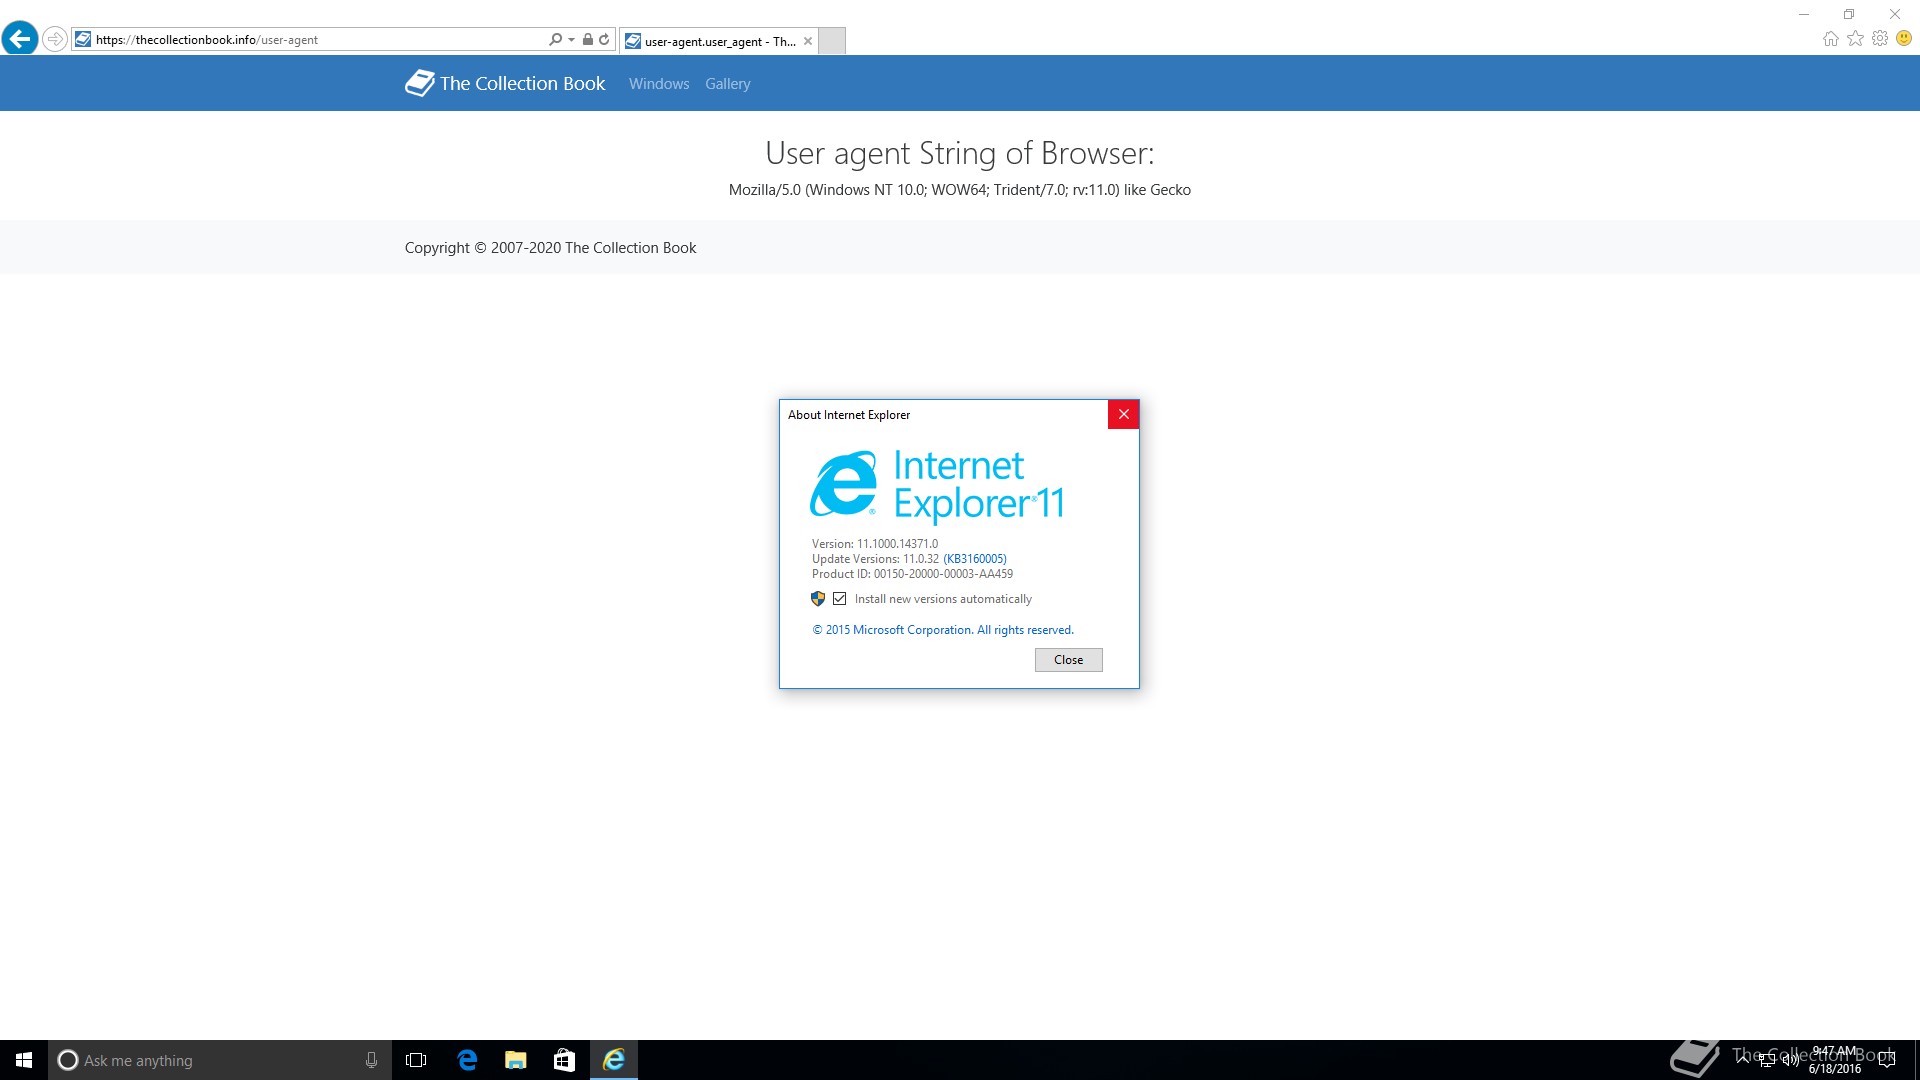The width and height of the screenshot is (1920, 1080).
Task: Click the forward navigation arrow
Action: 55,39
